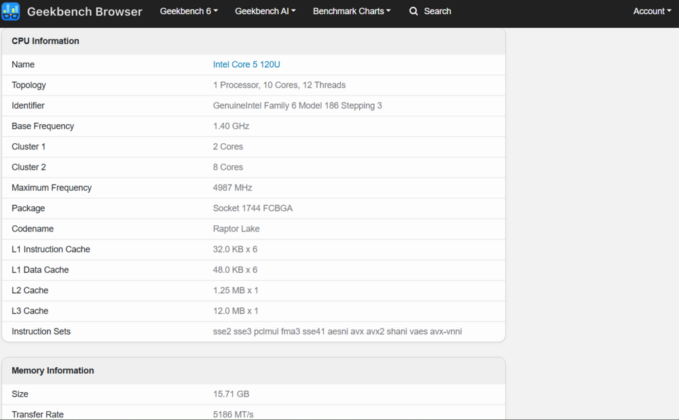Click the Package value 'Socket 1744 FCBGA'

(253, 208)
